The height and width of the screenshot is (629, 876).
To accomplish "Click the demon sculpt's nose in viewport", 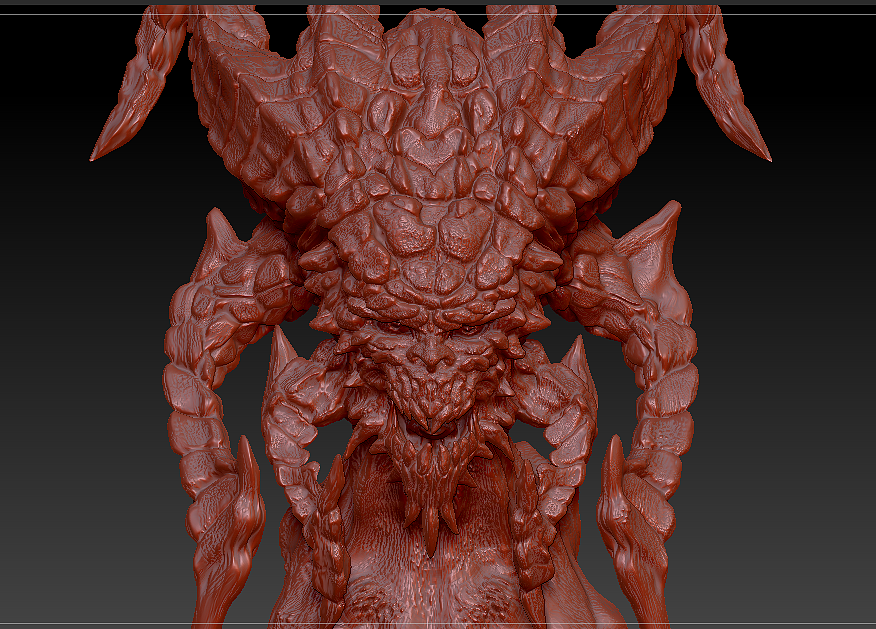I will (x=431, y=353).
